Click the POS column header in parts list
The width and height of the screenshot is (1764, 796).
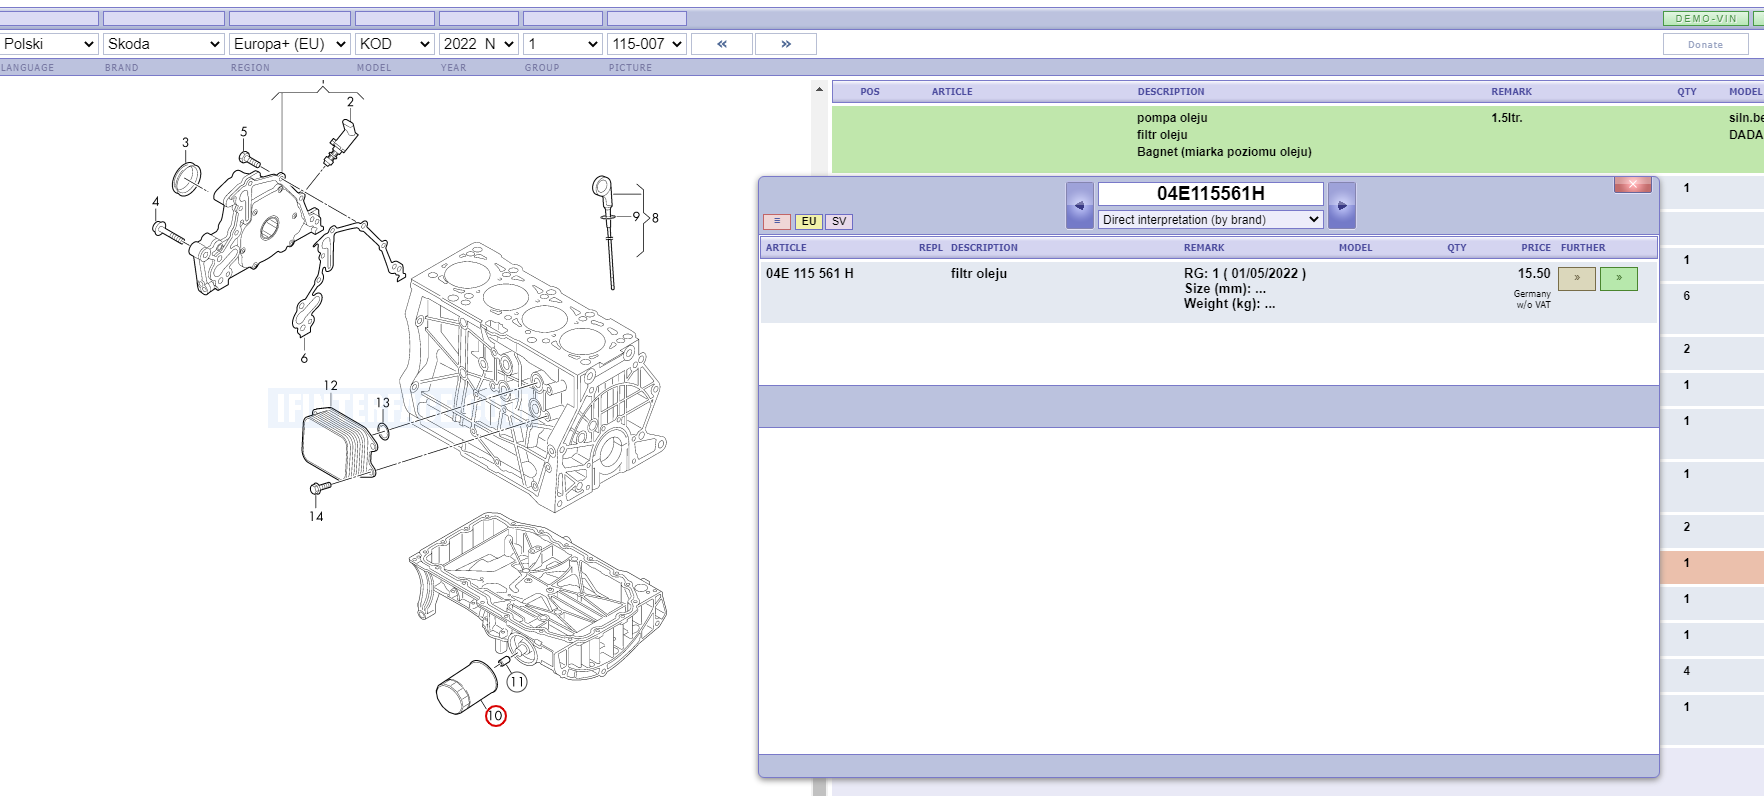pyautogui.click(x=870, y=92)
